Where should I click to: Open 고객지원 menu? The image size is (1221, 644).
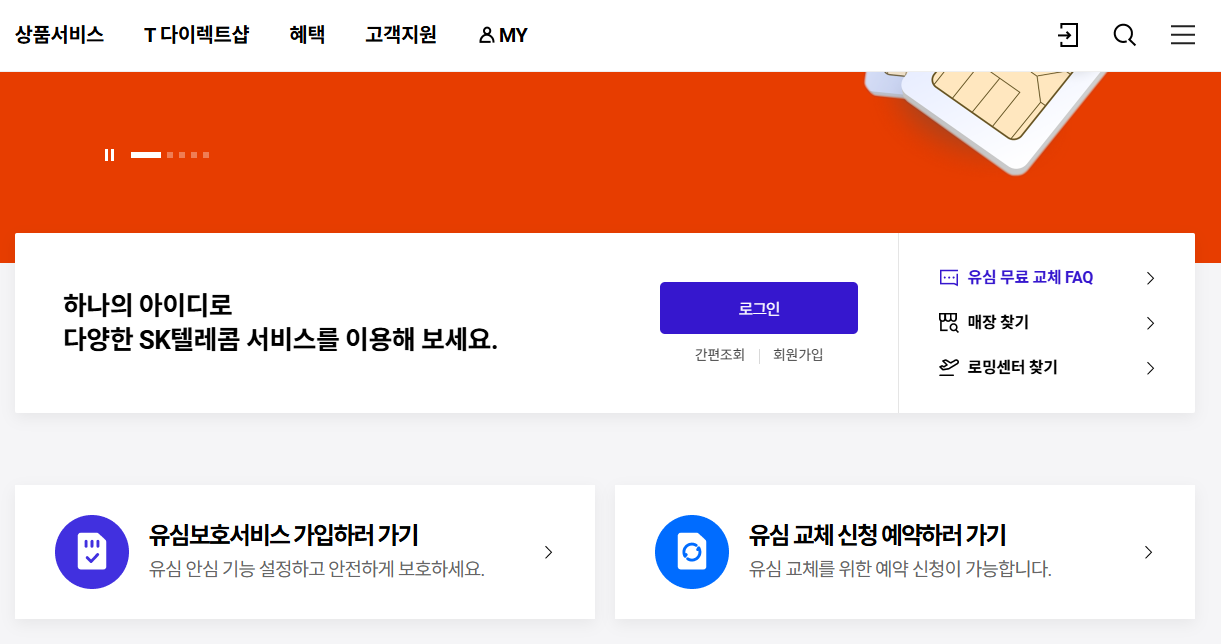click(x=401, y=35)
